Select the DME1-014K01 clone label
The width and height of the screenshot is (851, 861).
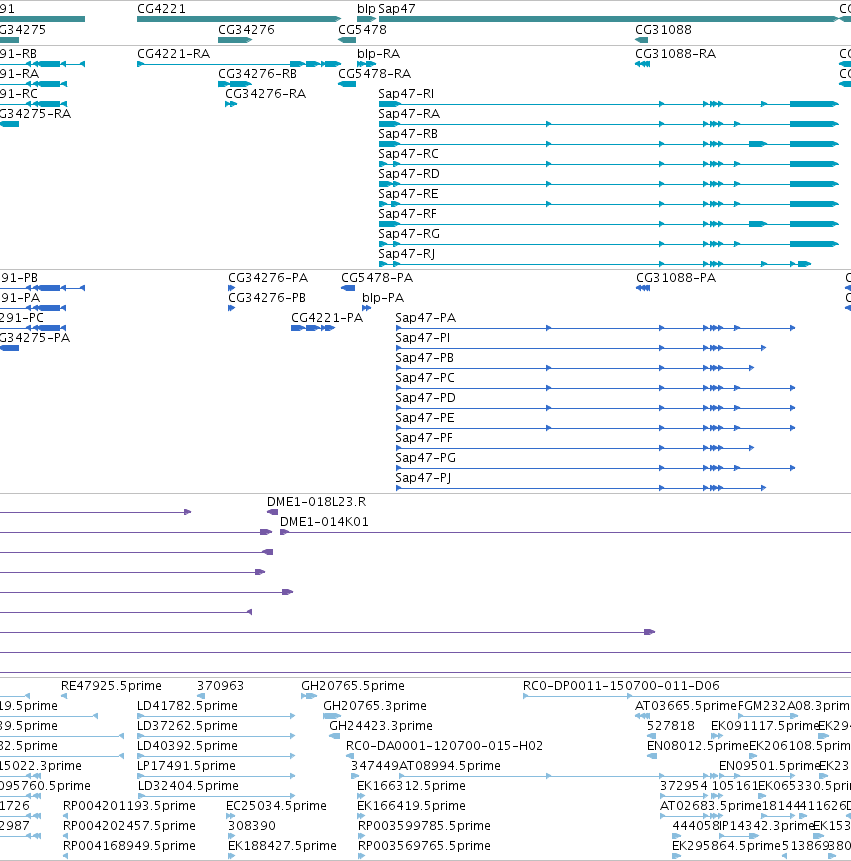tap(324, 522)
